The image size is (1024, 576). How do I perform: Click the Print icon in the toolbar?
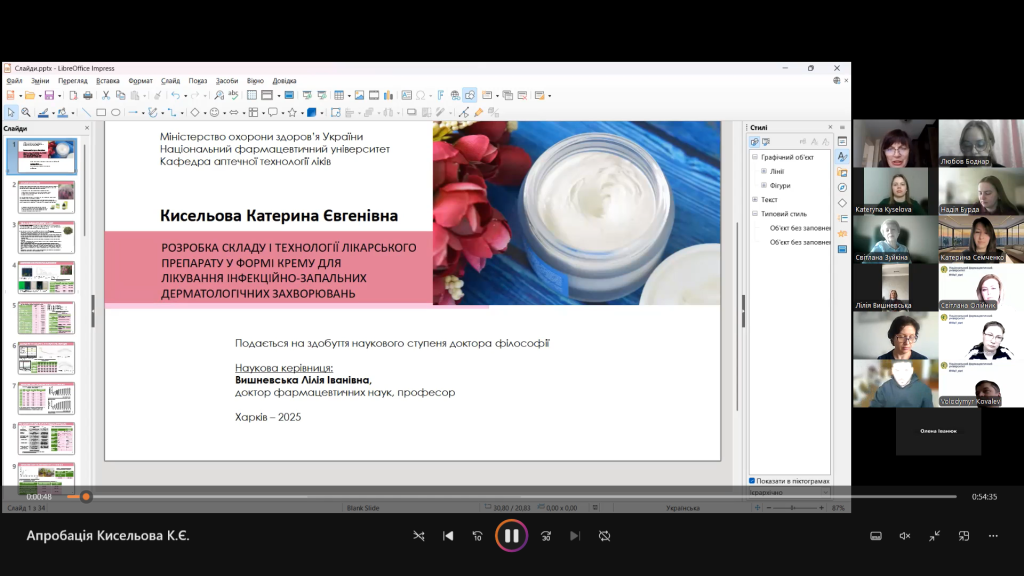click(88, 95)
